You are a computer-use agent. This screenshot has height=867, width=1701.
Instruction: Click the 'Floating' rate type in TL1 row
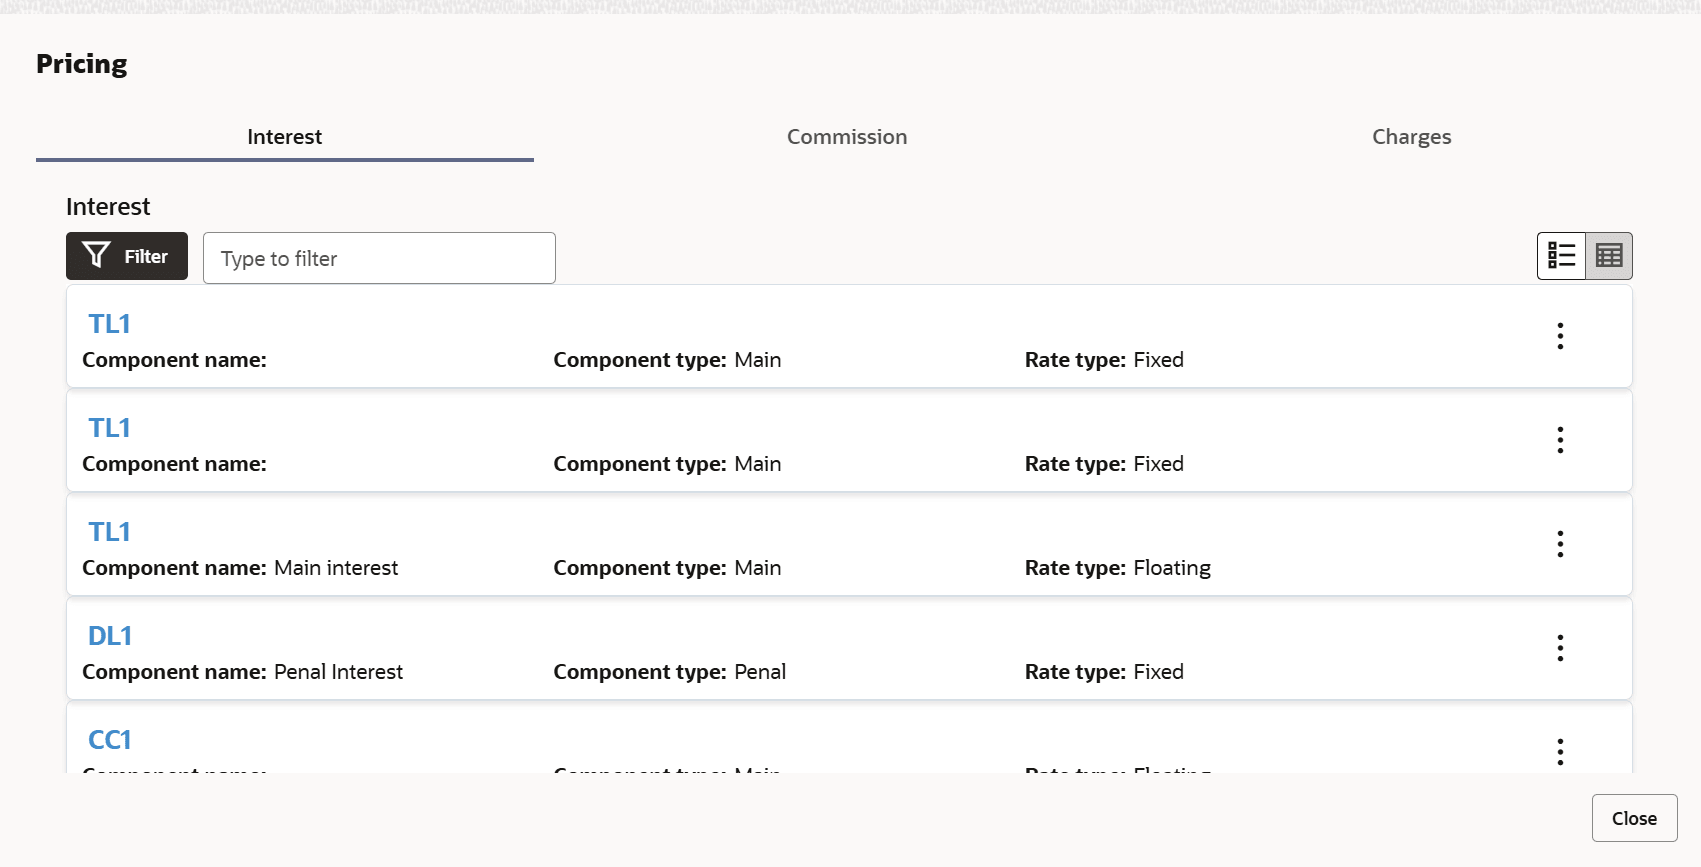point(1172,568)
